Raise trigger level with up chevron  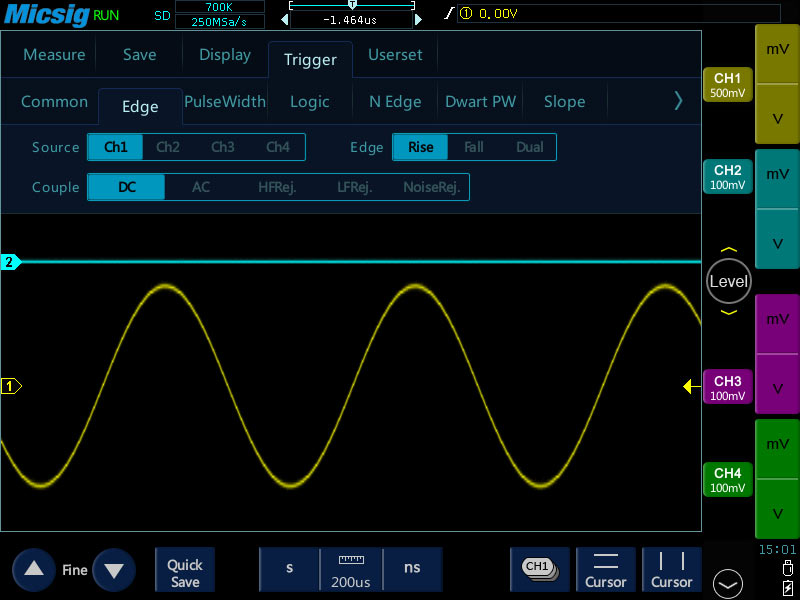tap(728, 250)
